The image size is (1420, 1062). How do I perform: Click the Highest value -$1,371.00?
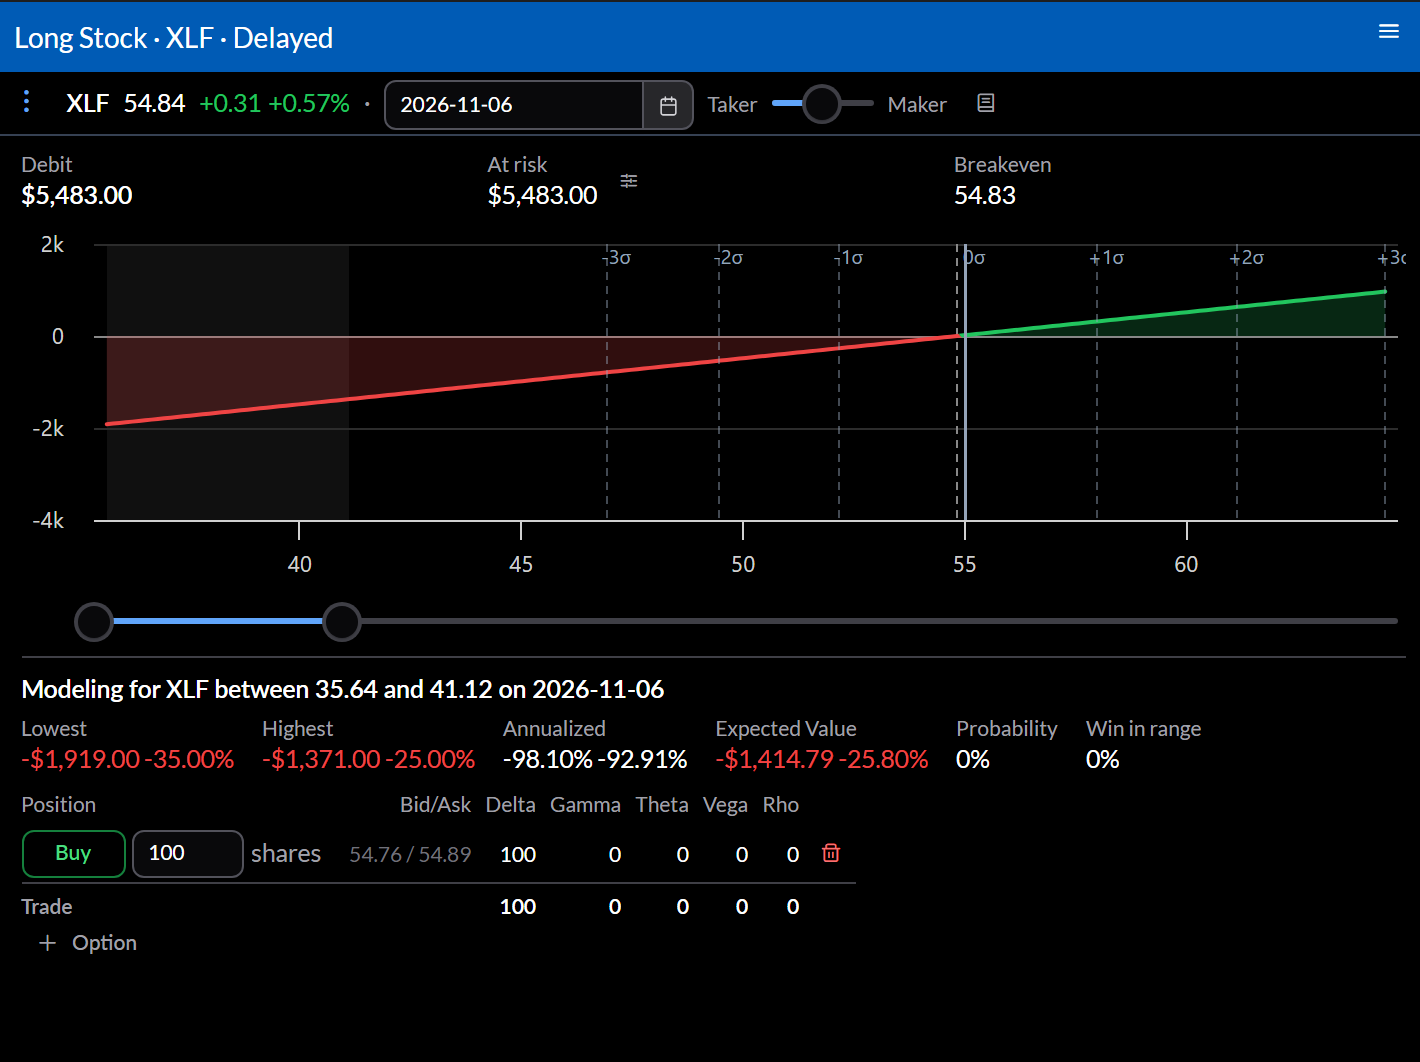pyautogui.click(x=322, y=759)
